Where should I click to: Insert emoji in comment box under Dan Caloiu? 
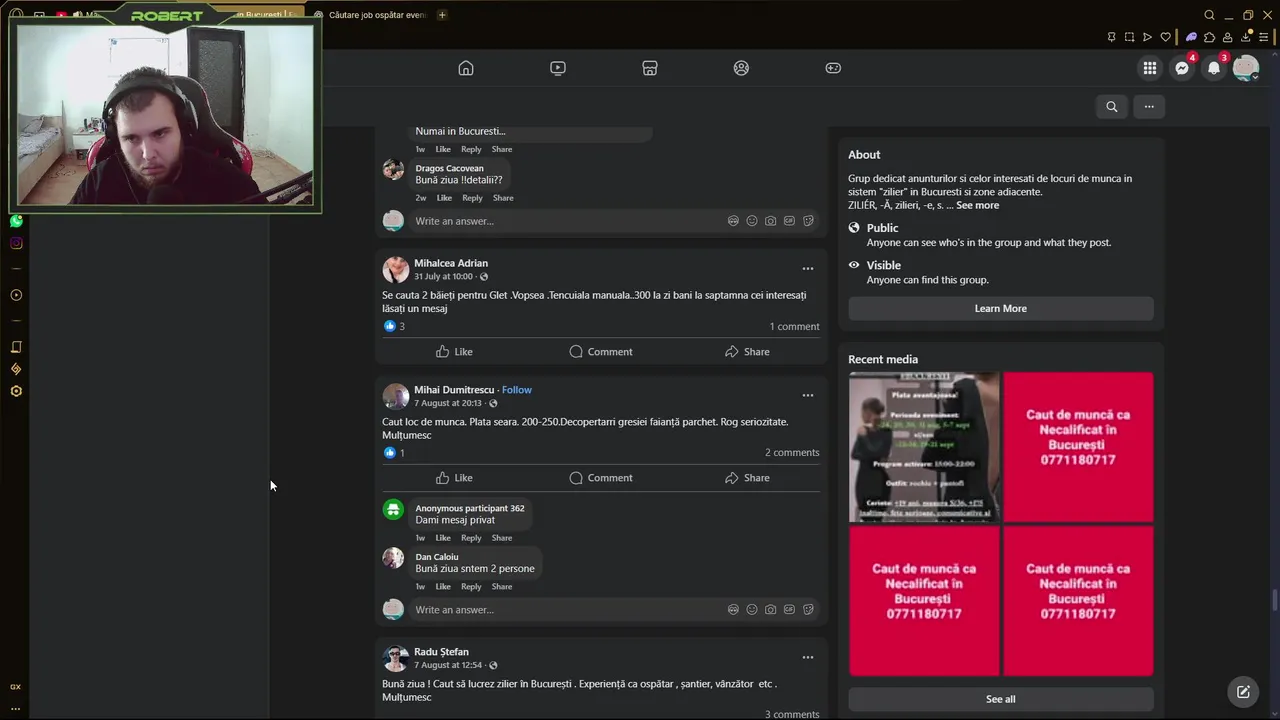752,610
